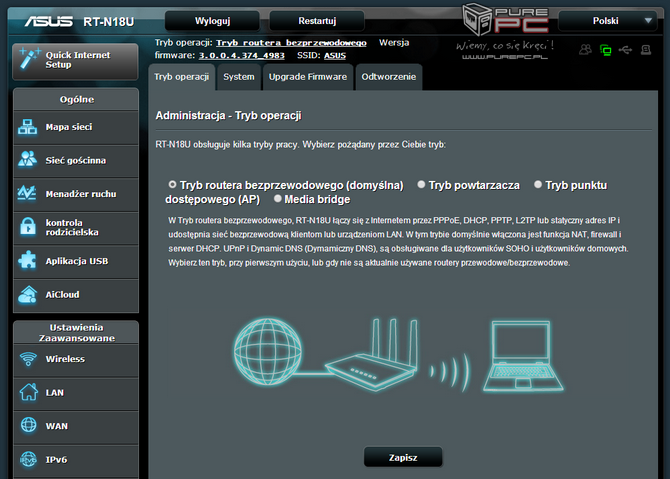670x479 pixels.
Task: Click the LAN house icon
Action: click(29, 392)
